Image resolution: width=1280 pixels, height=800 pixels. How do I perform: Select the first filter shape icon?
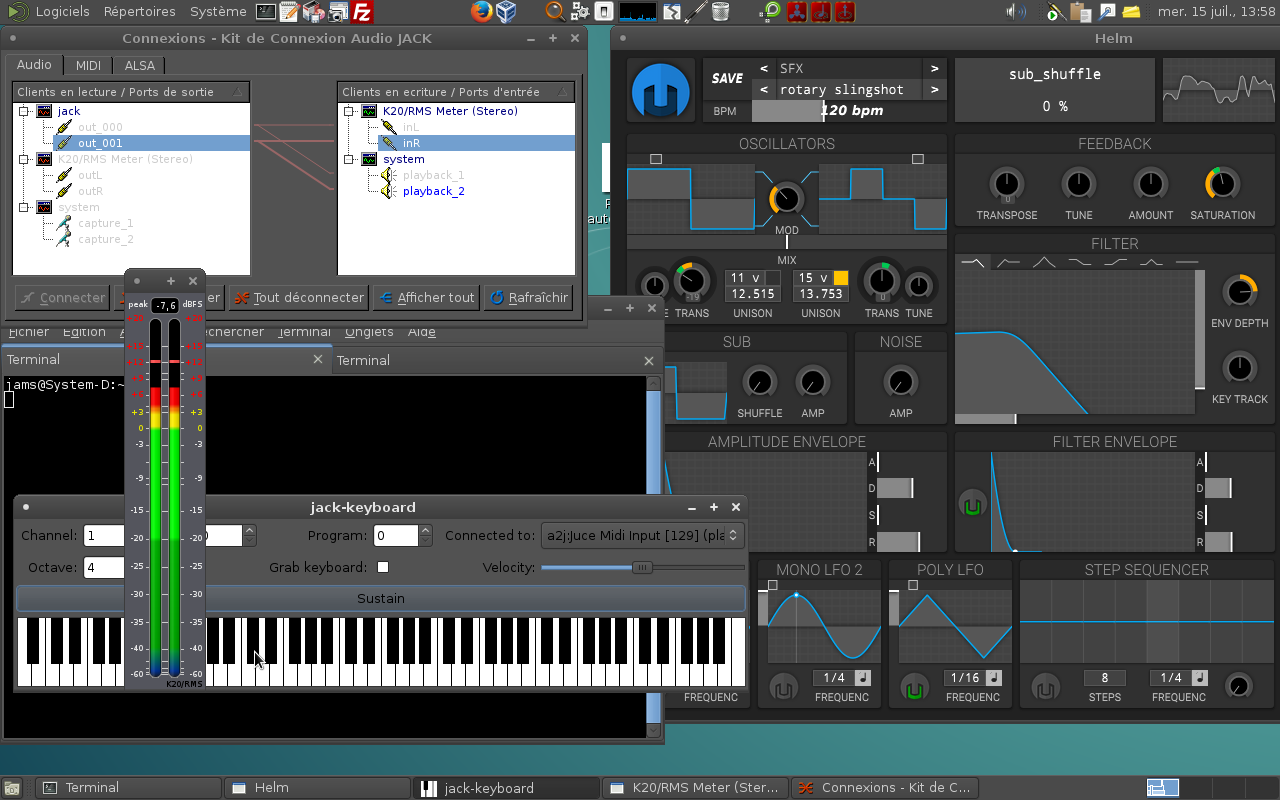coord(971,263)
